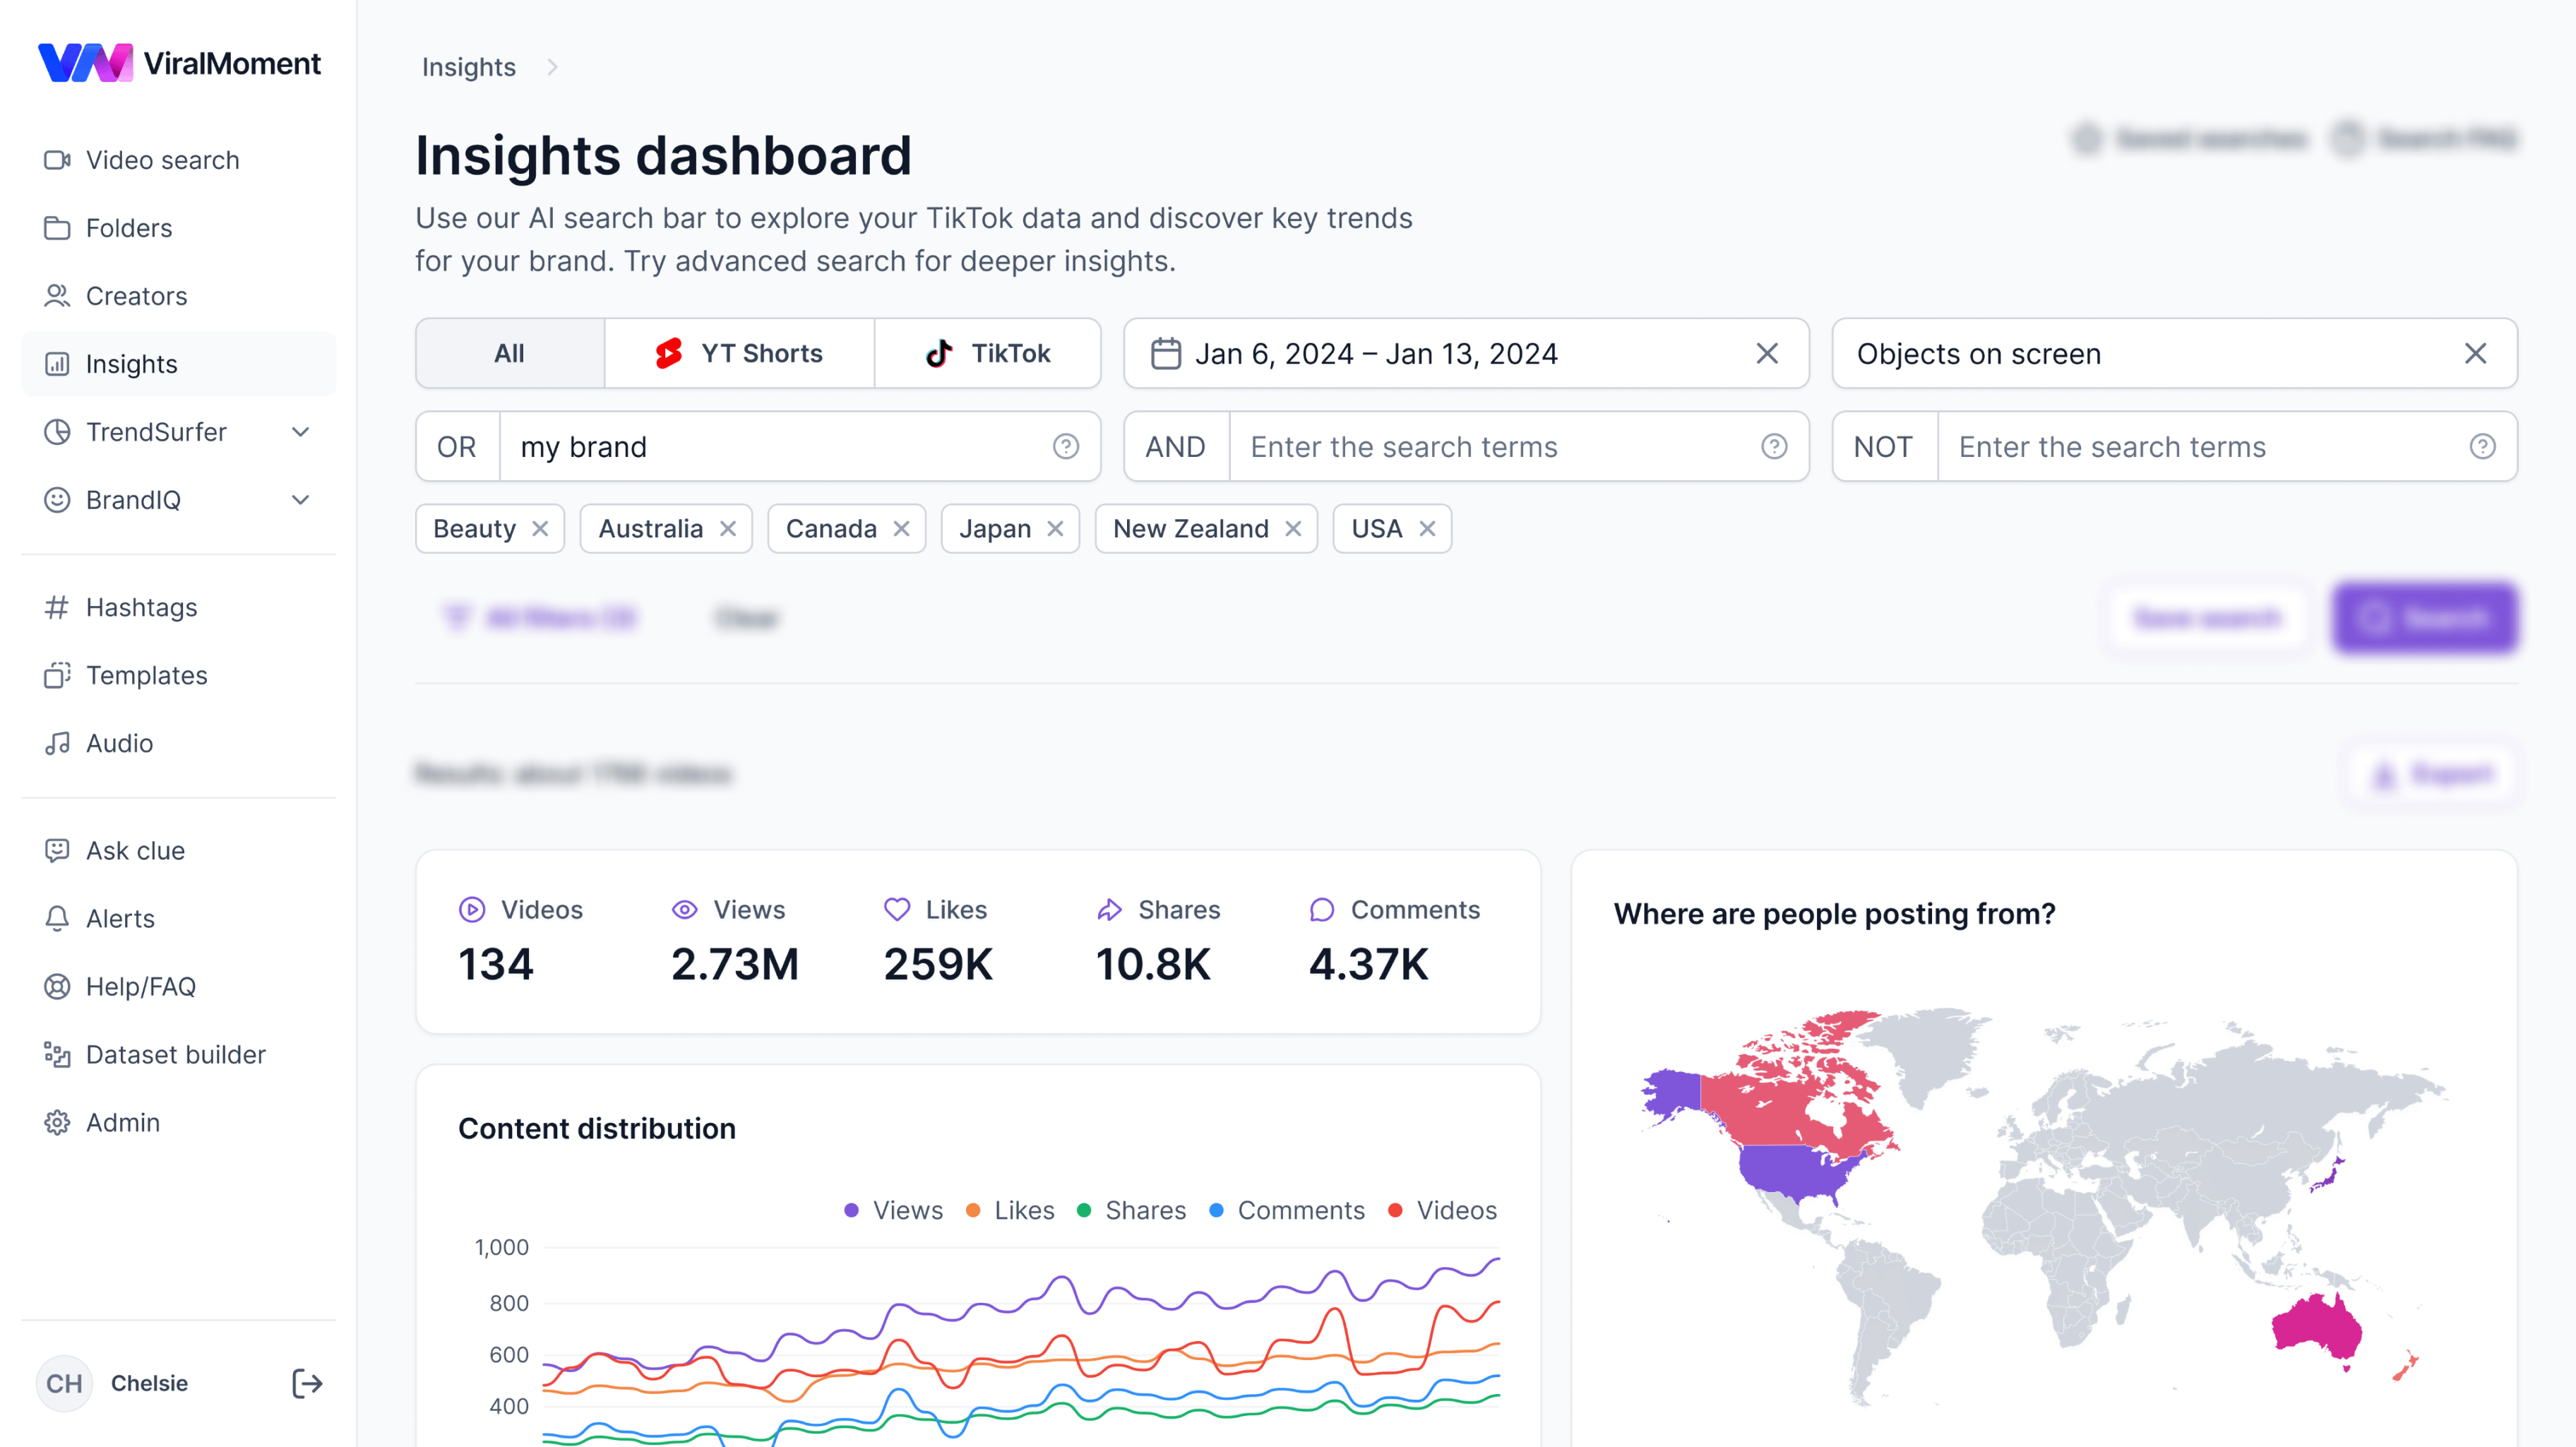The image size is (2576, 1447).
Task: Clear the Jan 6 – Jan 13 date range
Action: (1767, 353)
